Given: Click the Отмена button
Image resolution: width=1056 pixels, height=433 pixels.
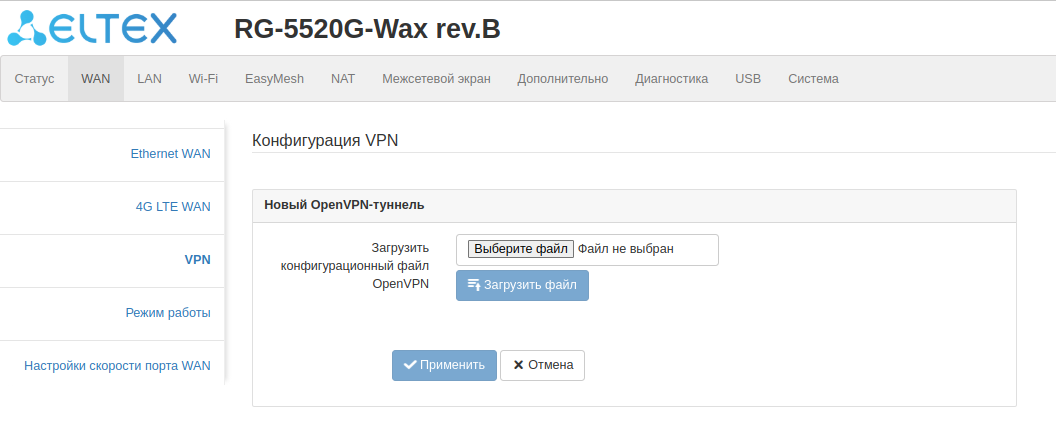Looking at the screenshot, I should click(x=542, y=365).
